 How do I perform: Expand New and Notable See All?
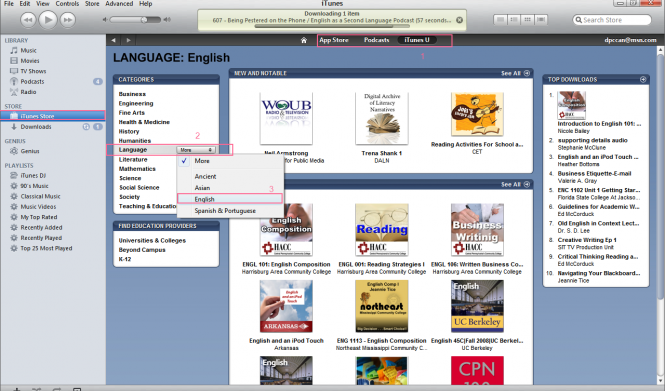(515, 73)
